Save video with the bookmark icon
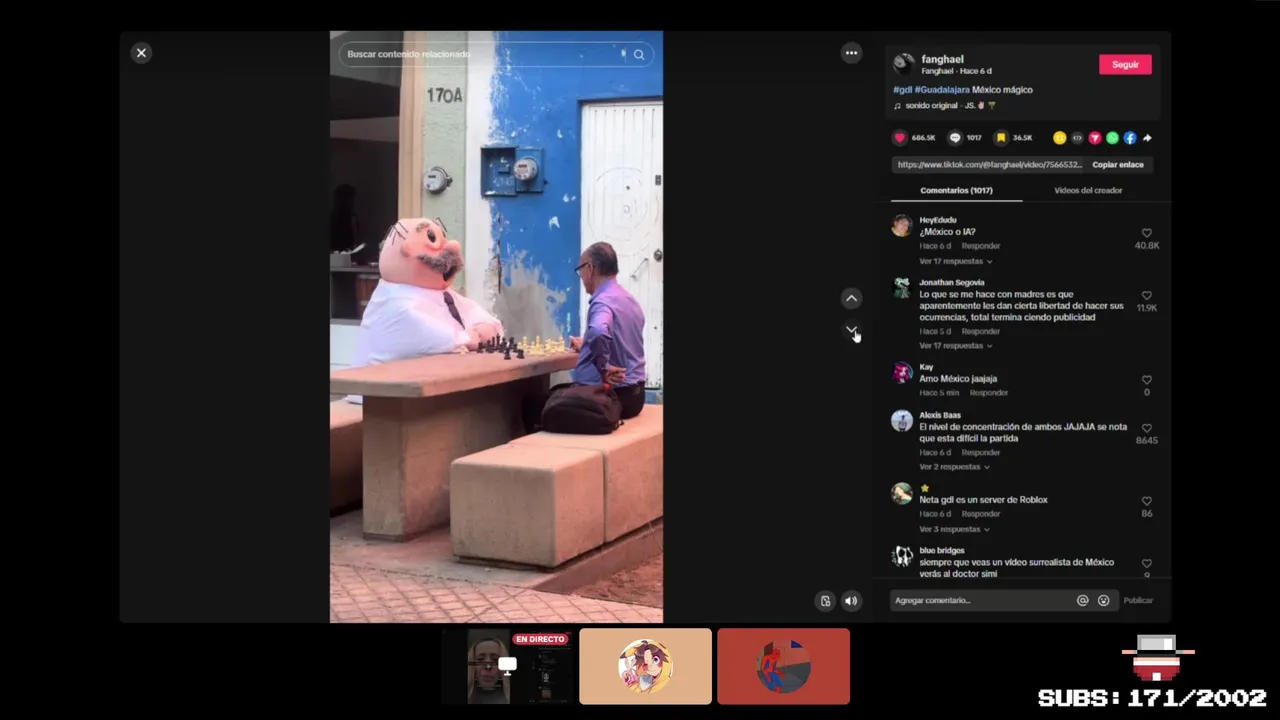 tap(1001, 138)
